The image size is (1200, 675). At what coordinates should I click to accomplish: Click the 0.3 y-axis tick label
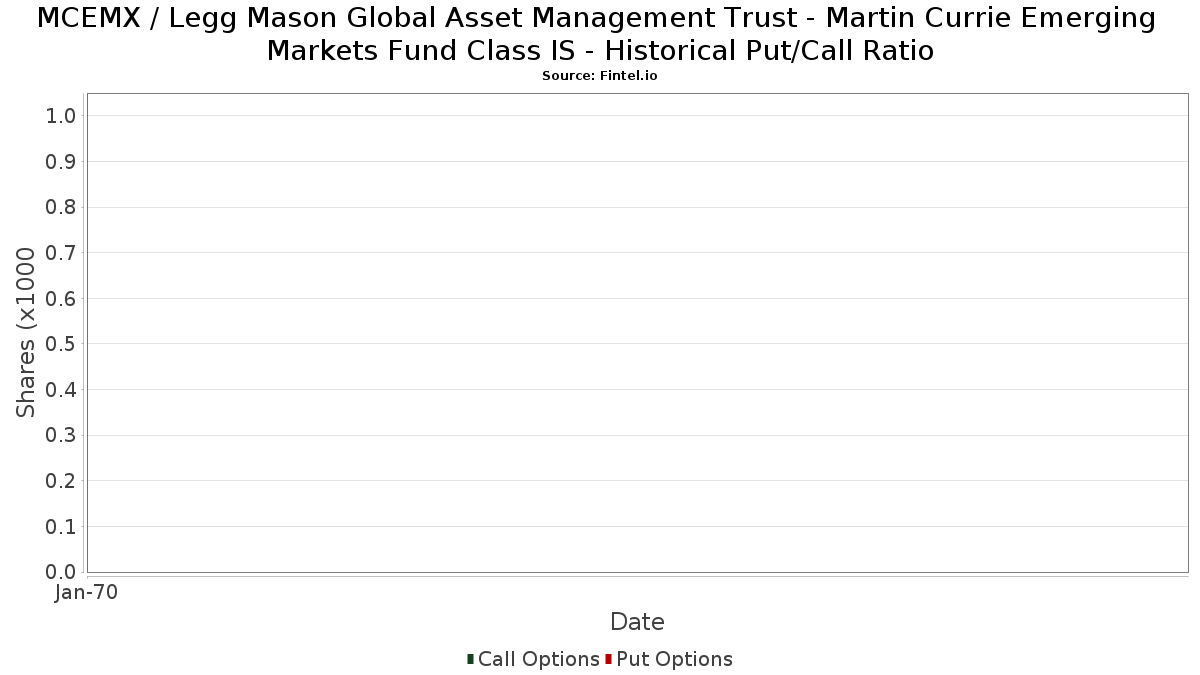61,436
